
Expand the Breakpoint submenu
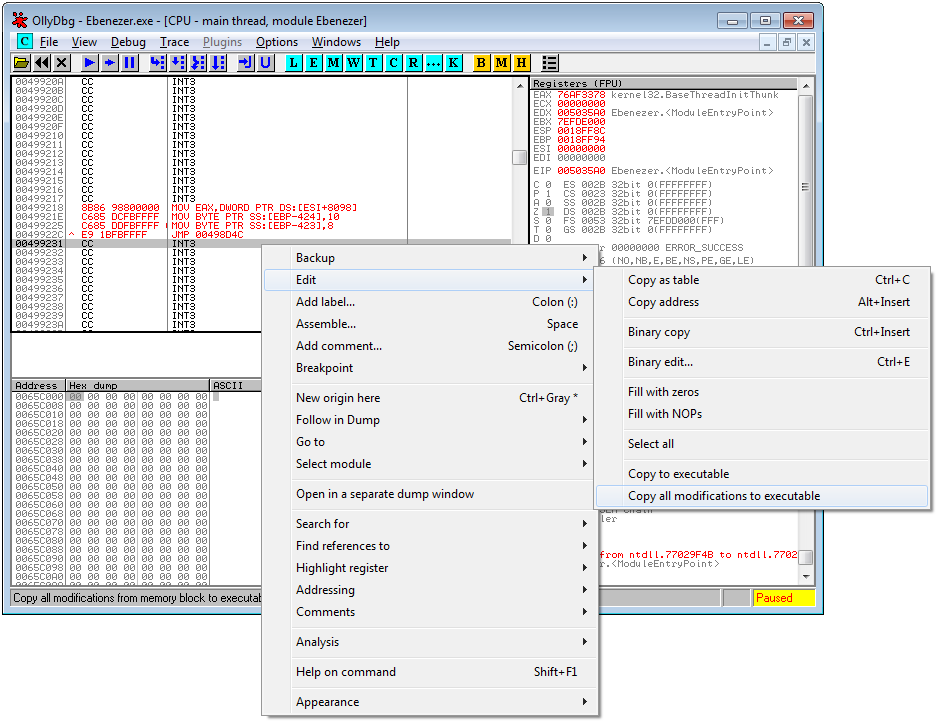[429, 368]
